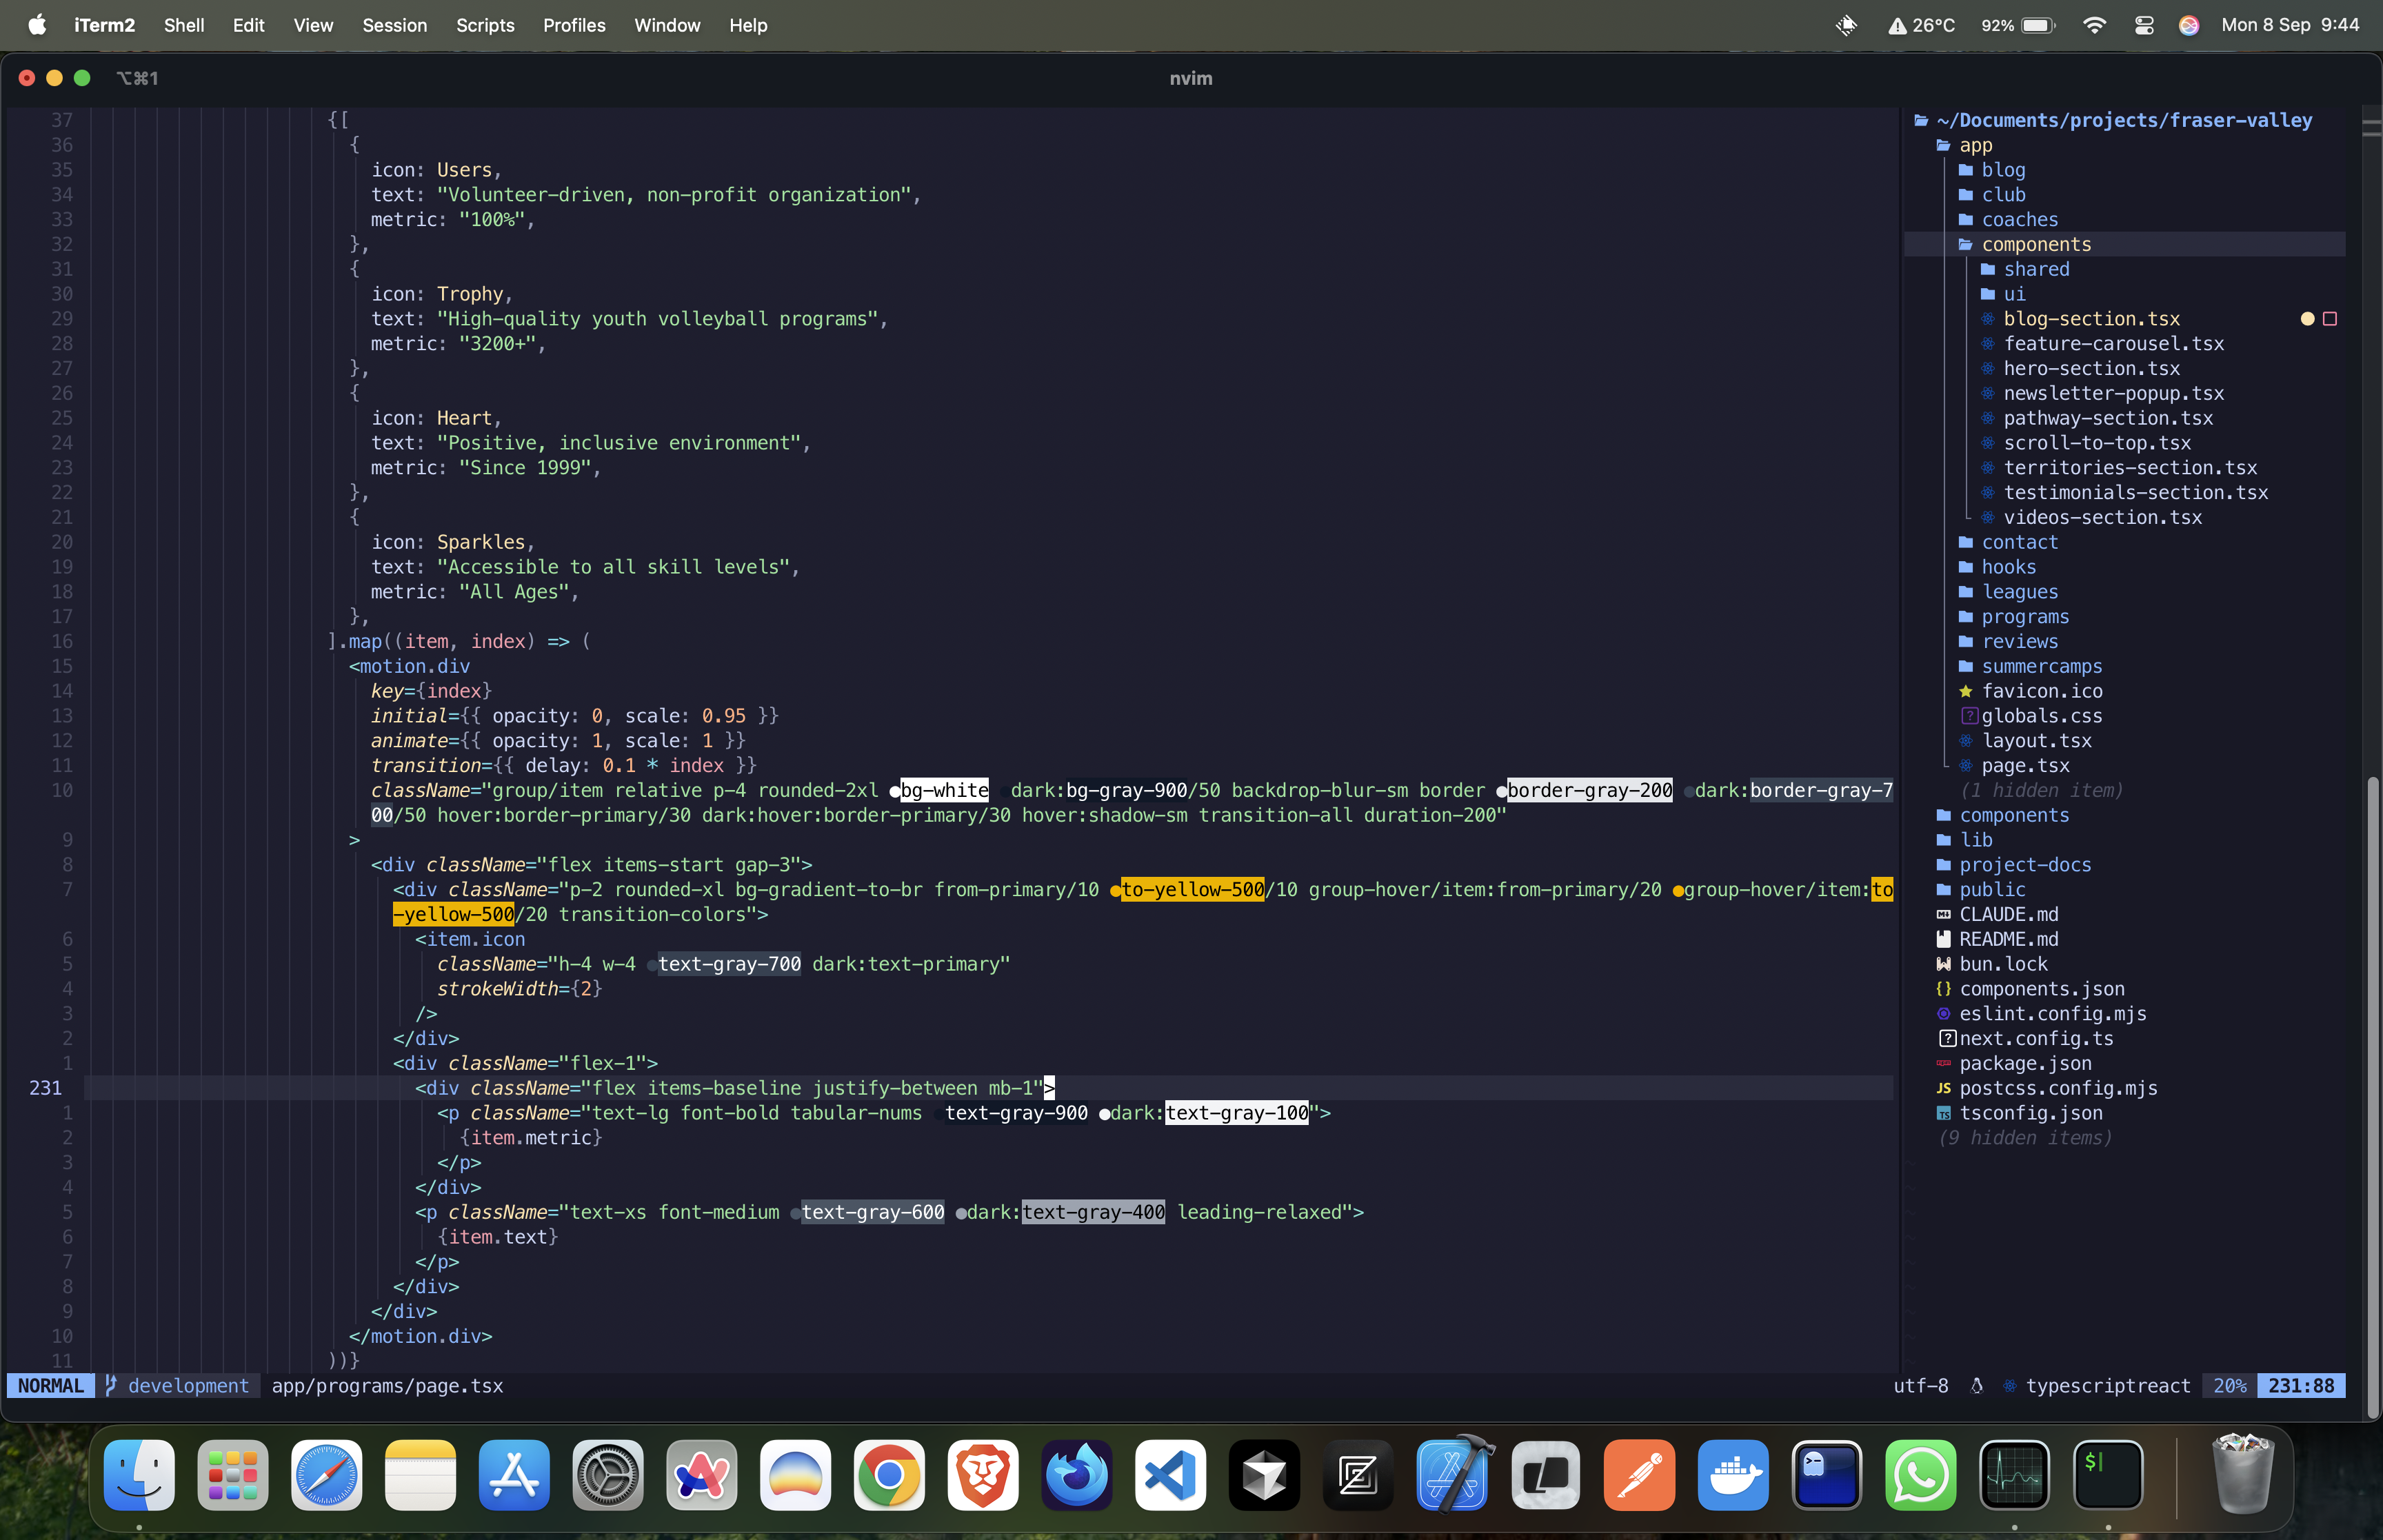The image size is (2383, 1540).
Task: Click the NORMAL mode indicator
Action: click(x=50, y=1386)
